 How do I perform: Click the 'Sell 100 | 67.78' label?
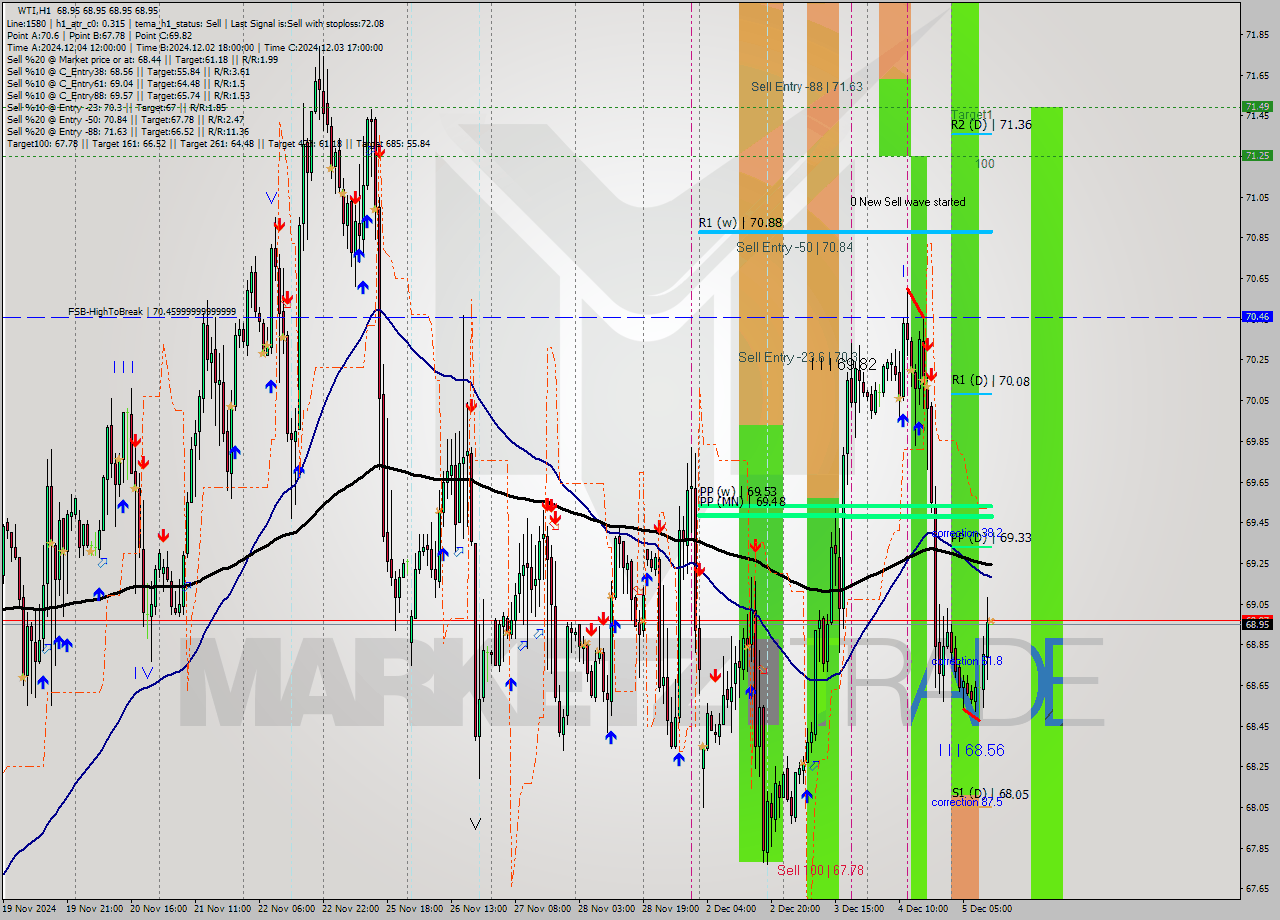[x=820, y=870]
